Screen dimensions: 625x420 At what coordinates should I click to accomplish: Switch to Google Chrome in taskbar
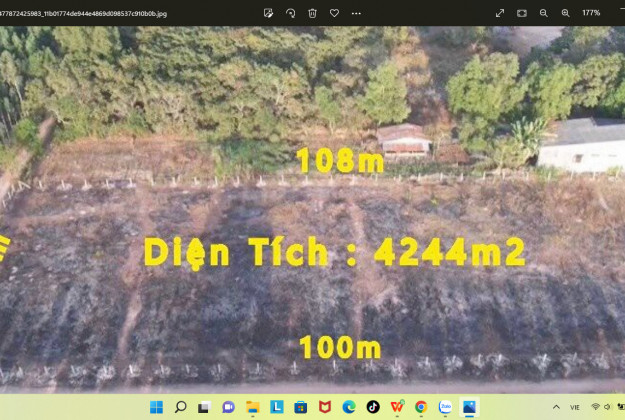(x=421, y=407)
